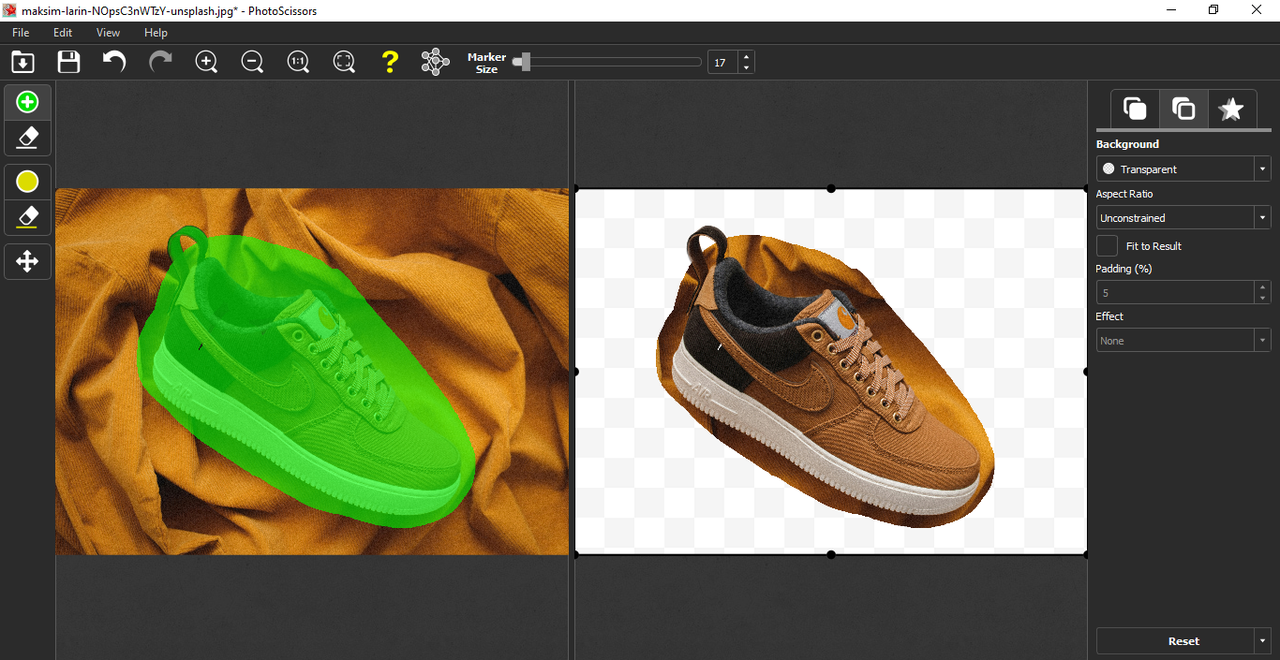This screenshot has height=660, width=1280.
Task: Click the network nodes toolbar icon
Action: [x=436, y=62]
